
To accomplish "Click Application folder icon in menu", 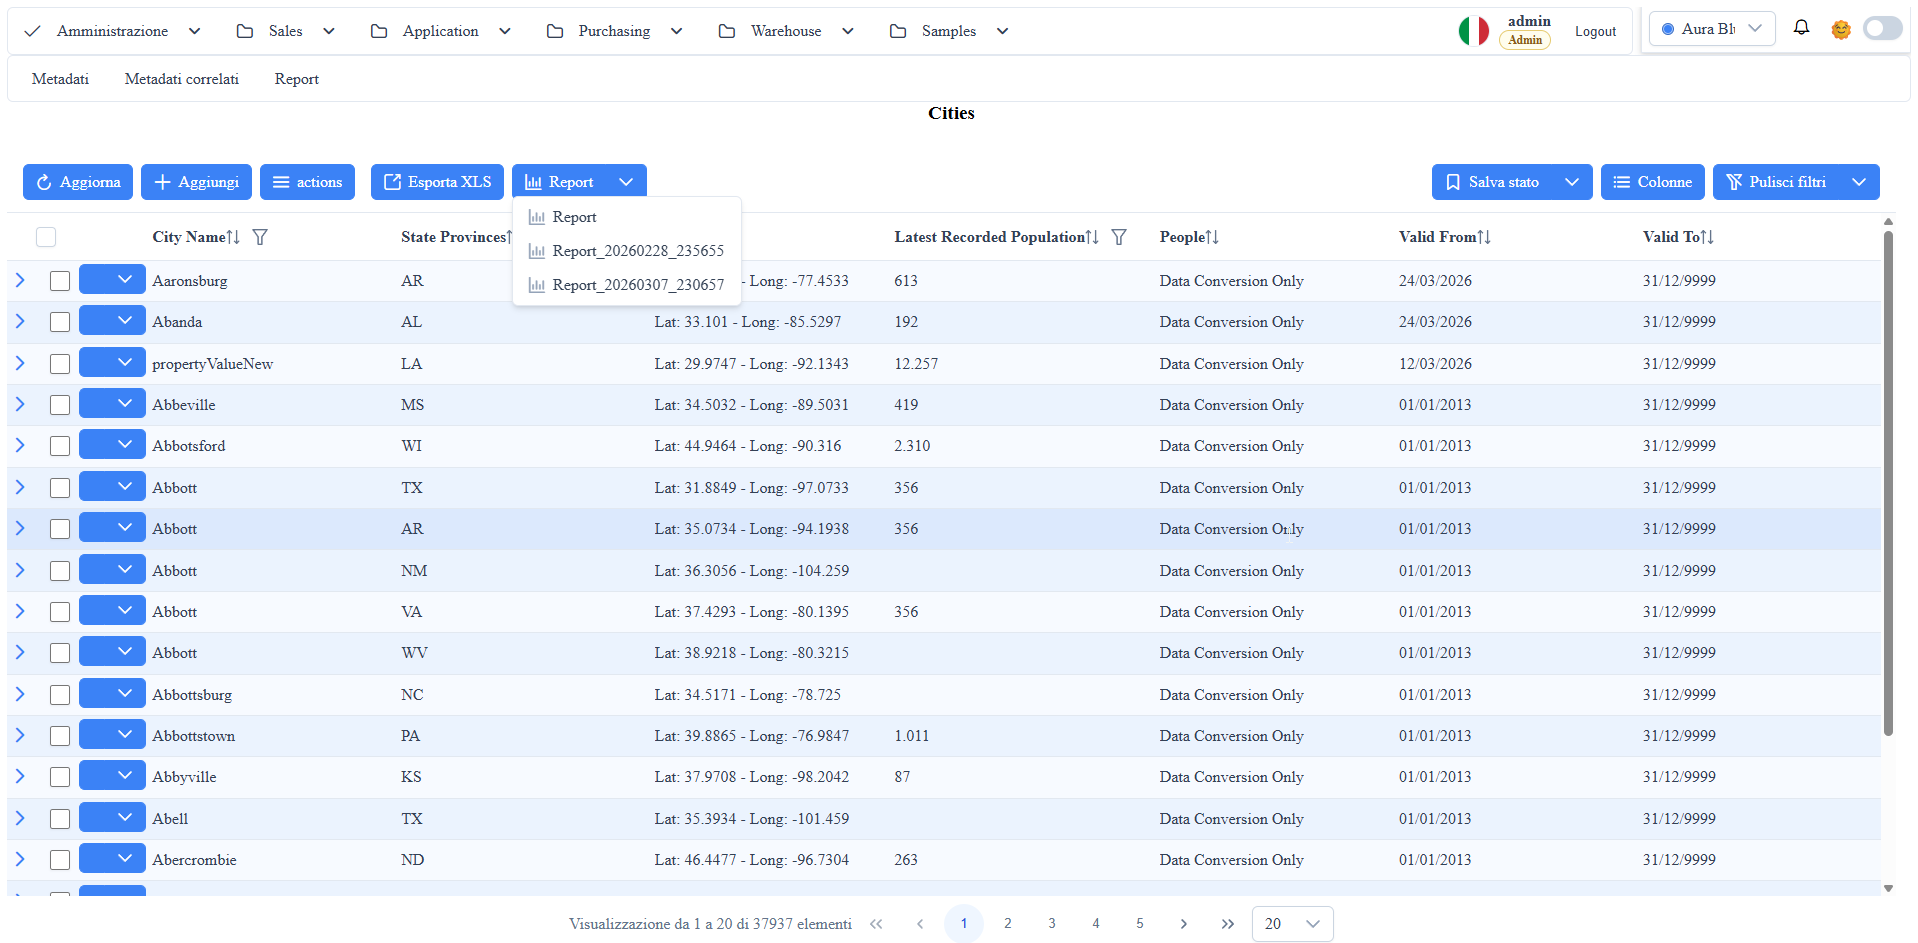I will coord(379,31).
